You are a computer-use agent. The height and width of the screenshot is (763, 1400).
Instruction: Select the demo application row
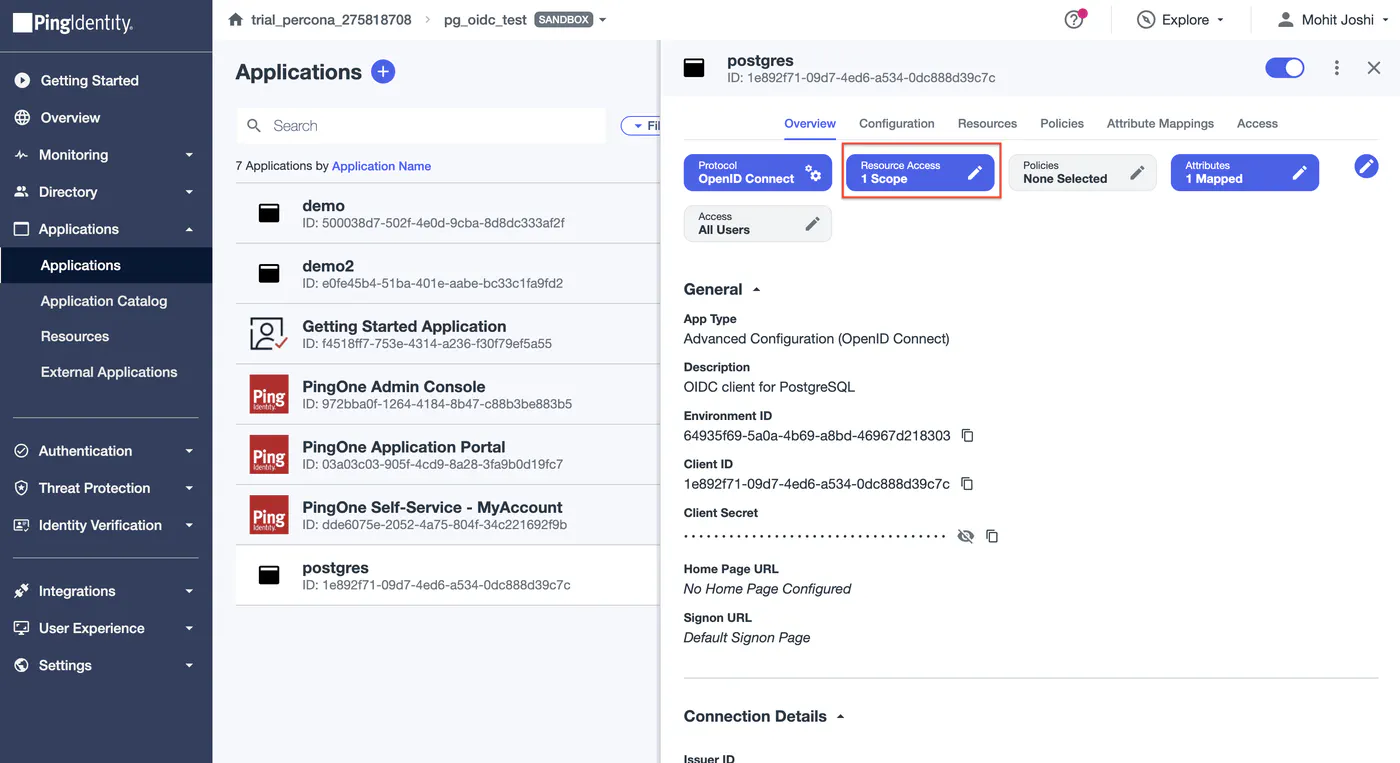pos(448,213)
